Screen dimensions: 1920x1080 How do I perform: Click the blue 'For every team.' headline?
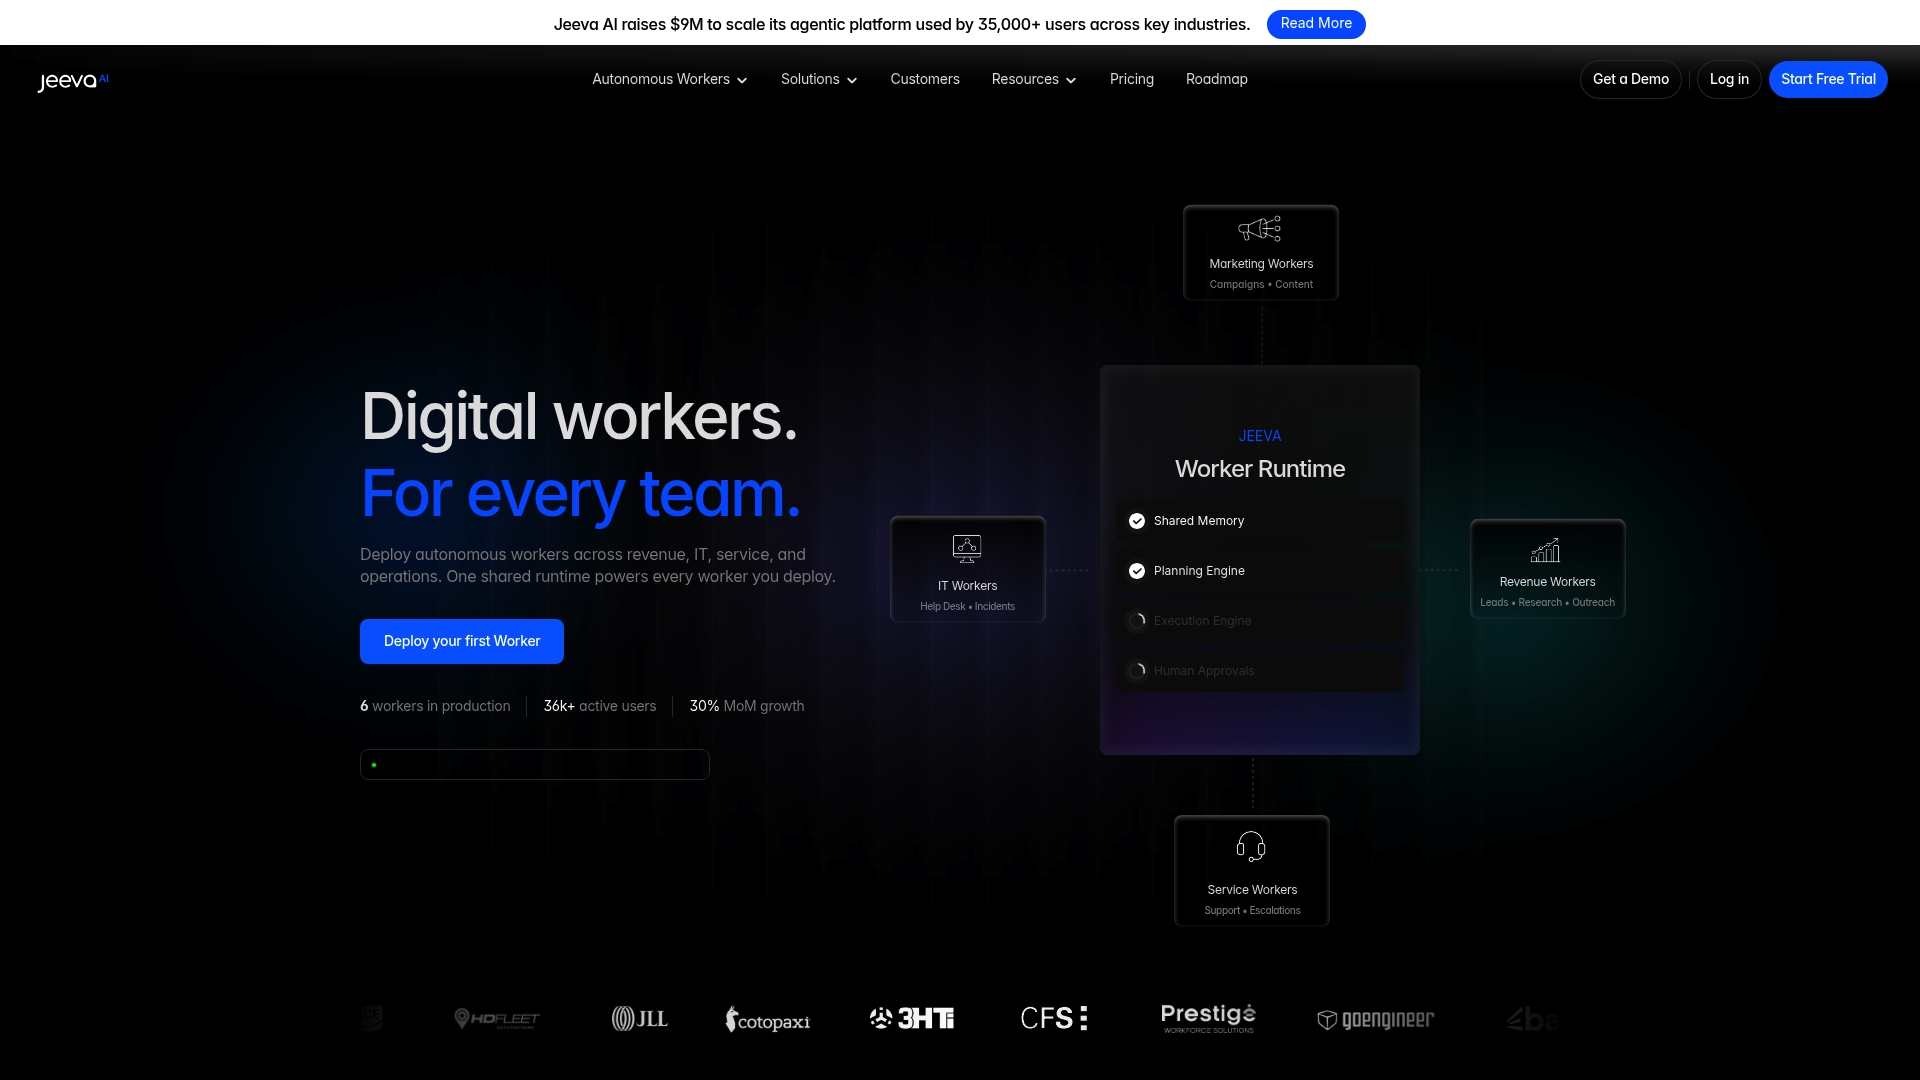(x=581, y=495)
